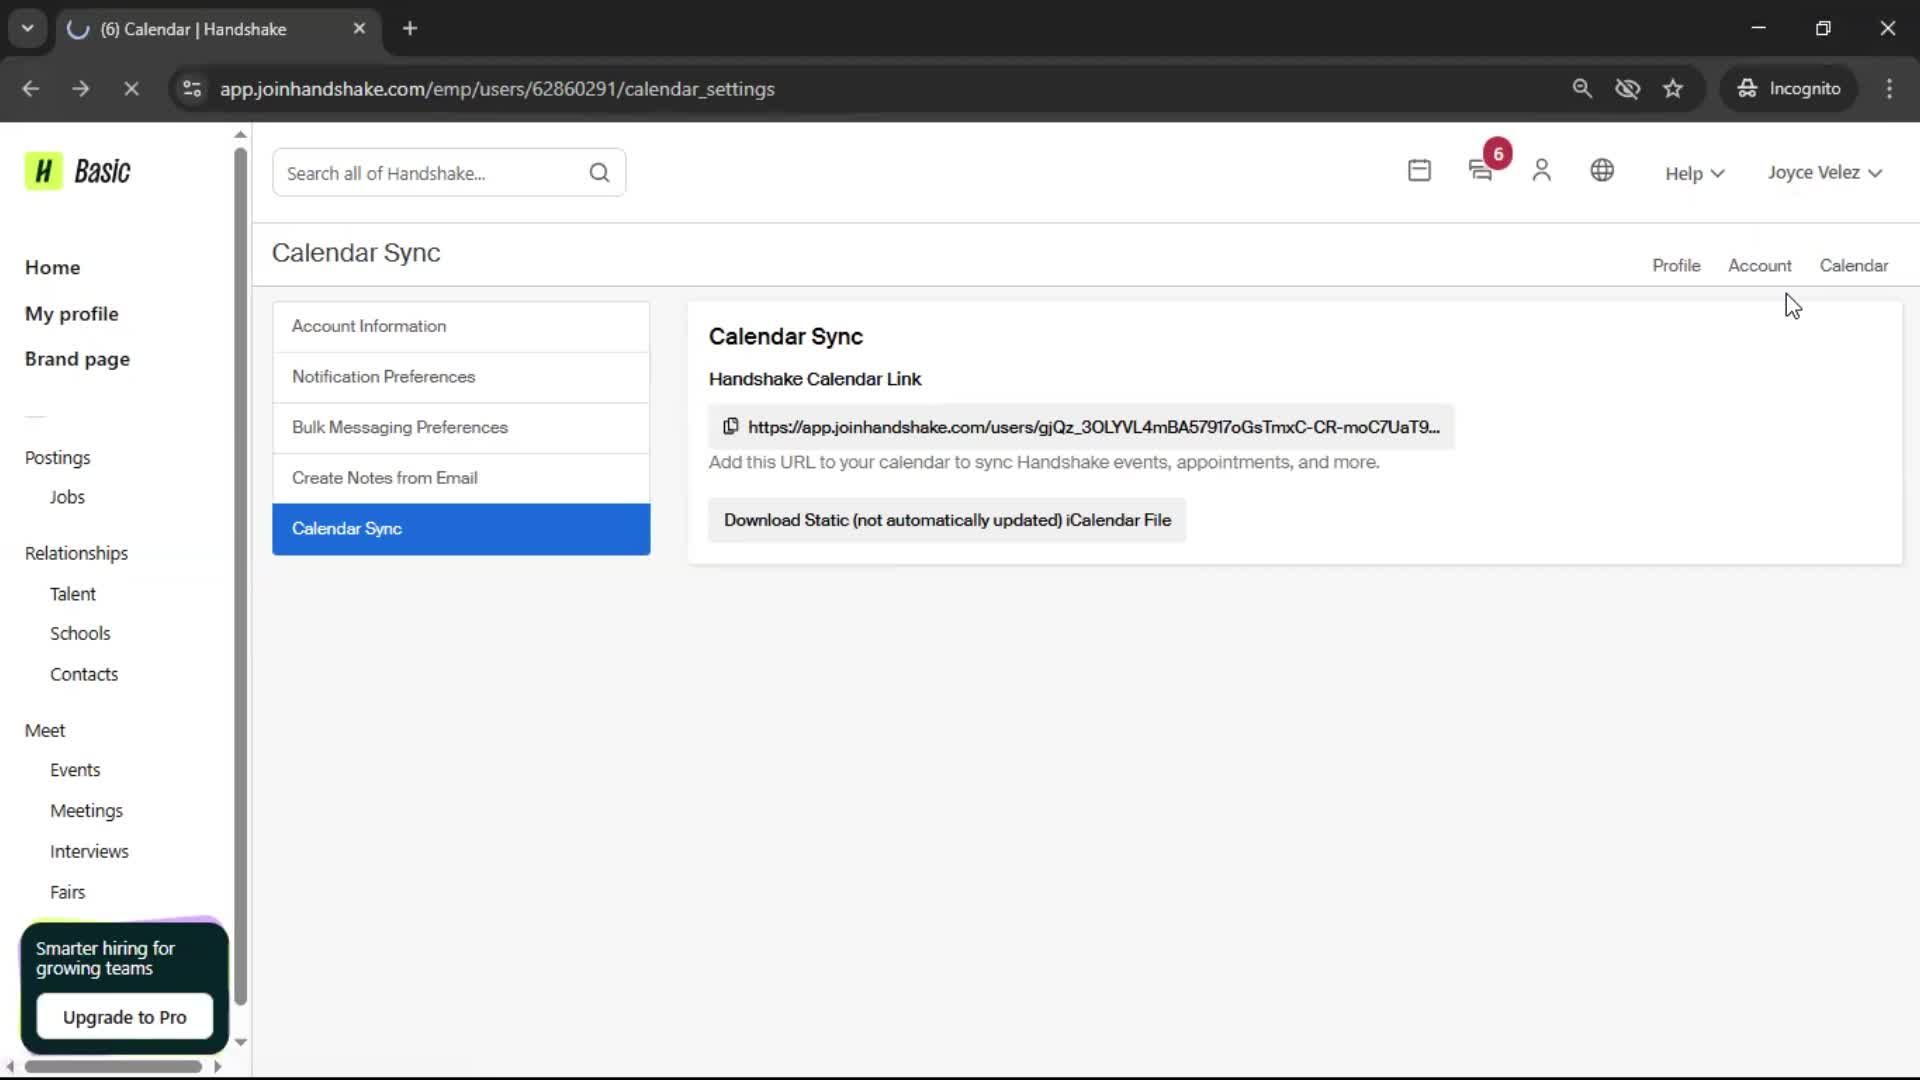Viewport: 1920px width, 1080px height.
Task: Click the browser address bar URL
Action: (497, 89)
